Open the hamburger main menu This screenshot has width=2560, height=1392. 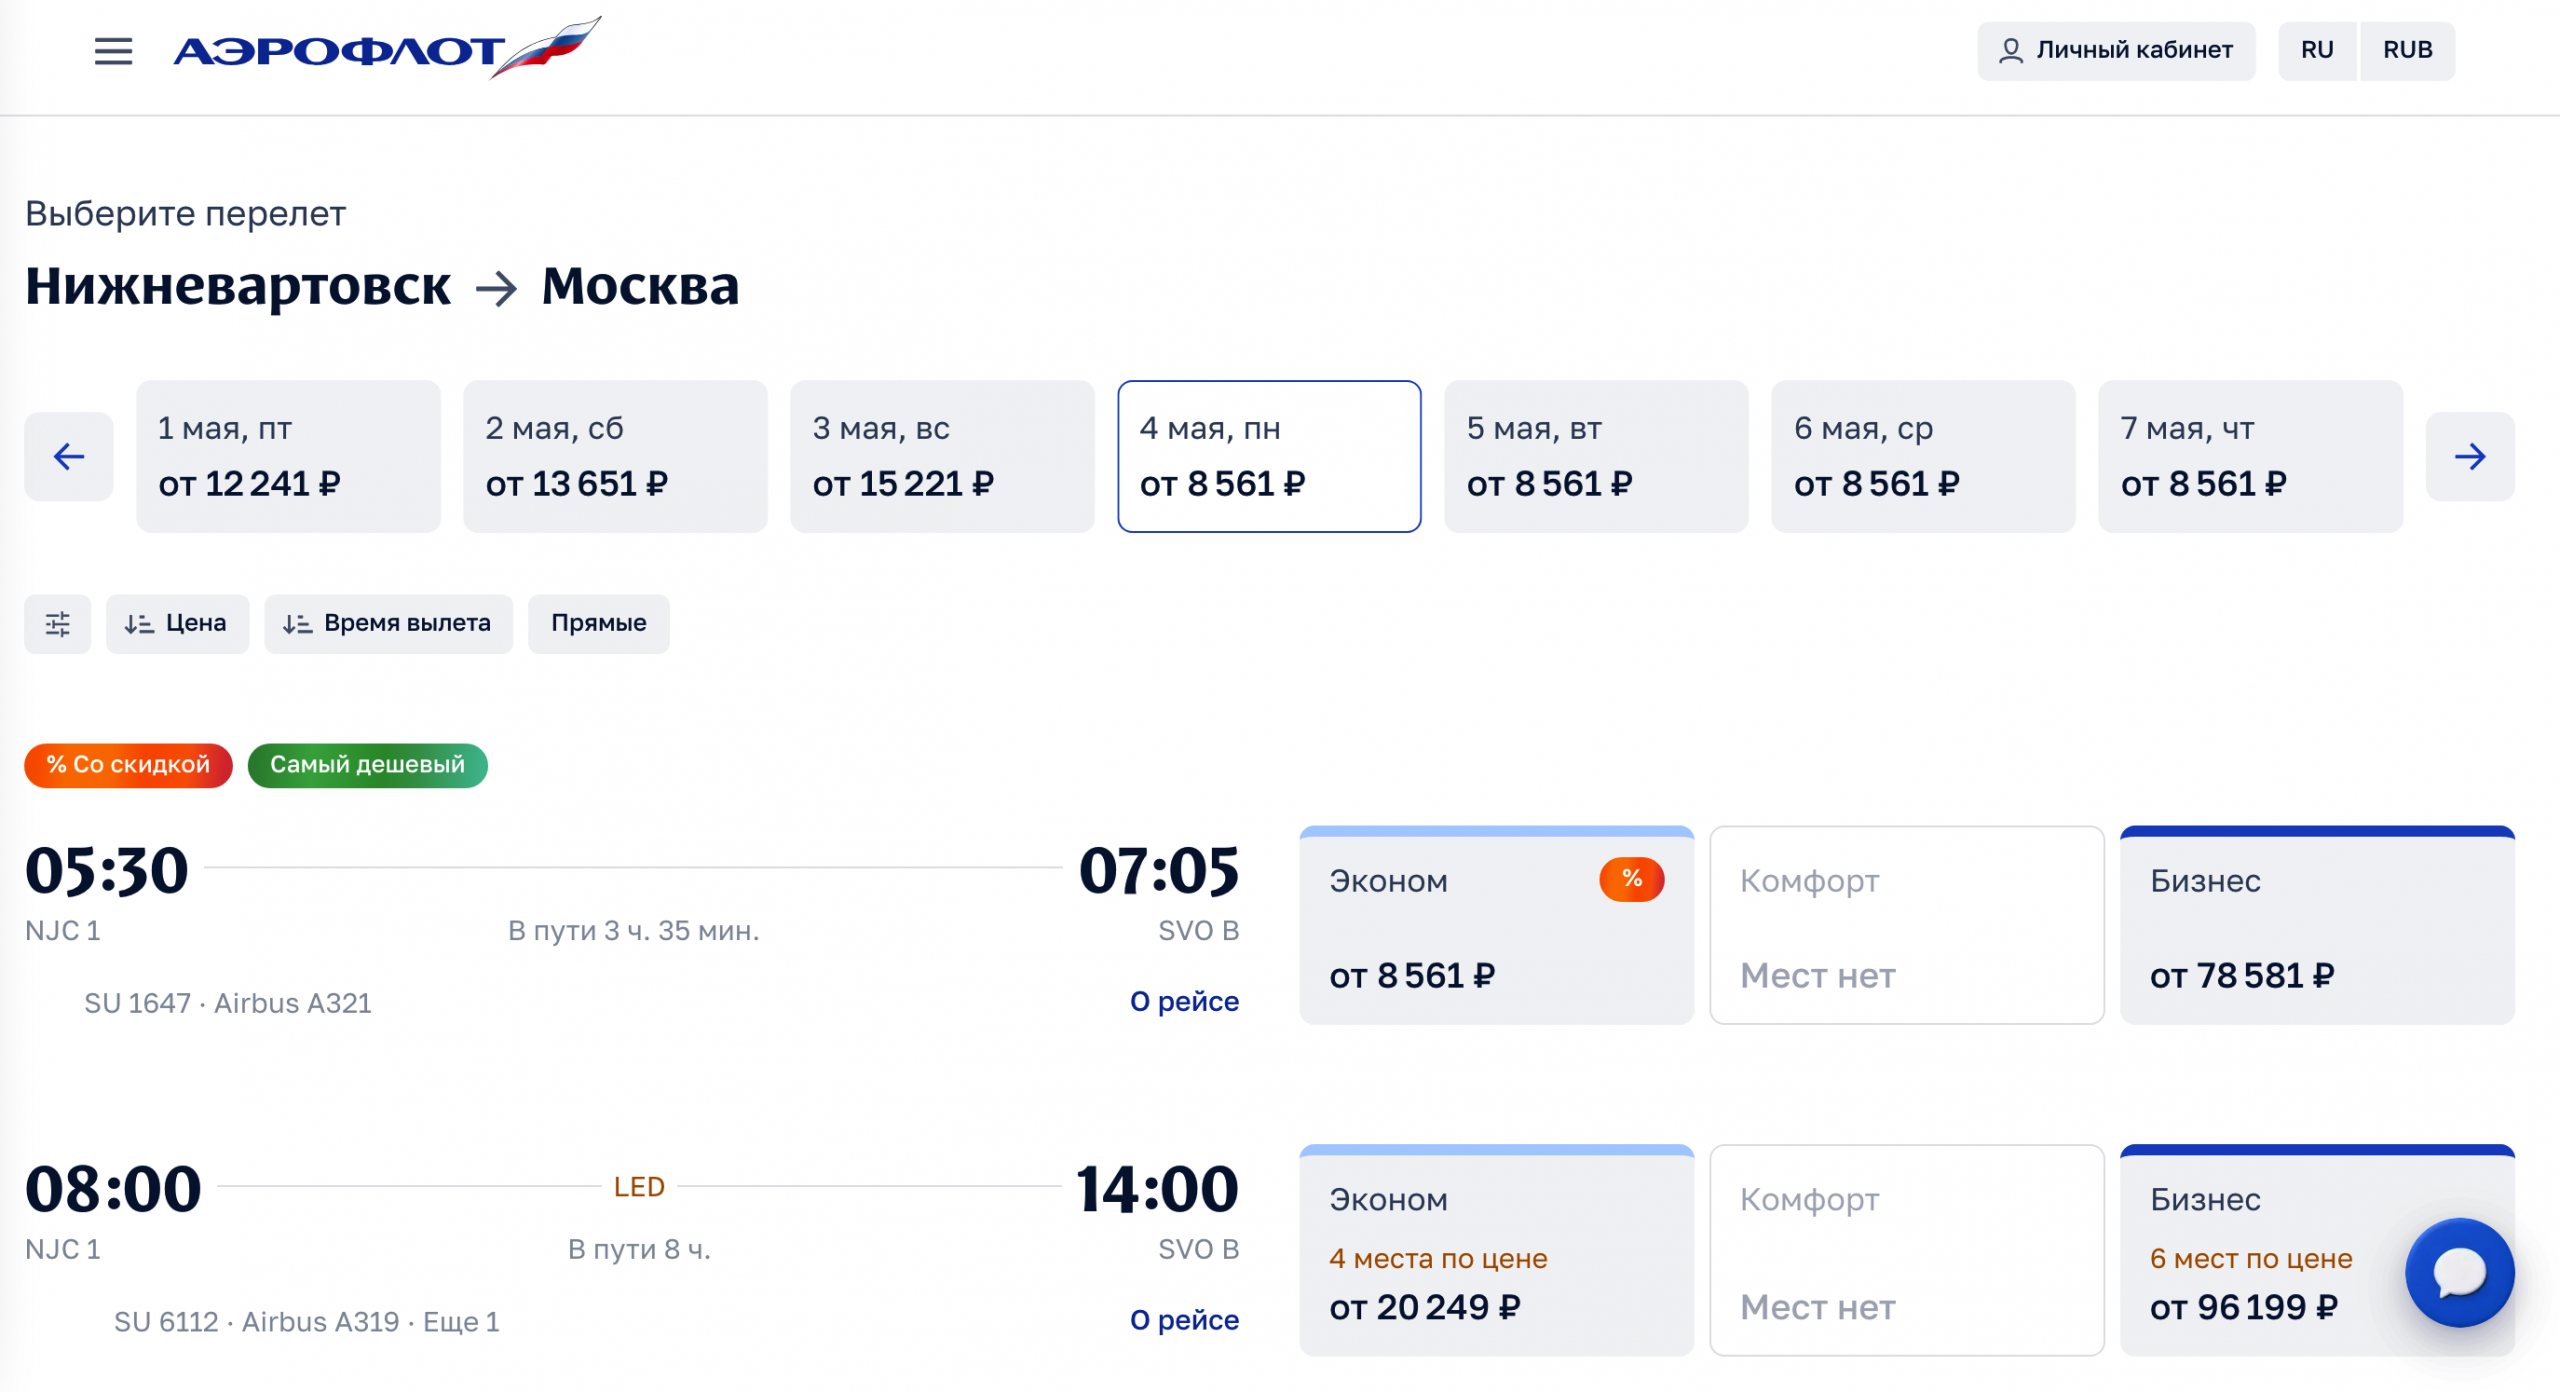tap(113, 51)
